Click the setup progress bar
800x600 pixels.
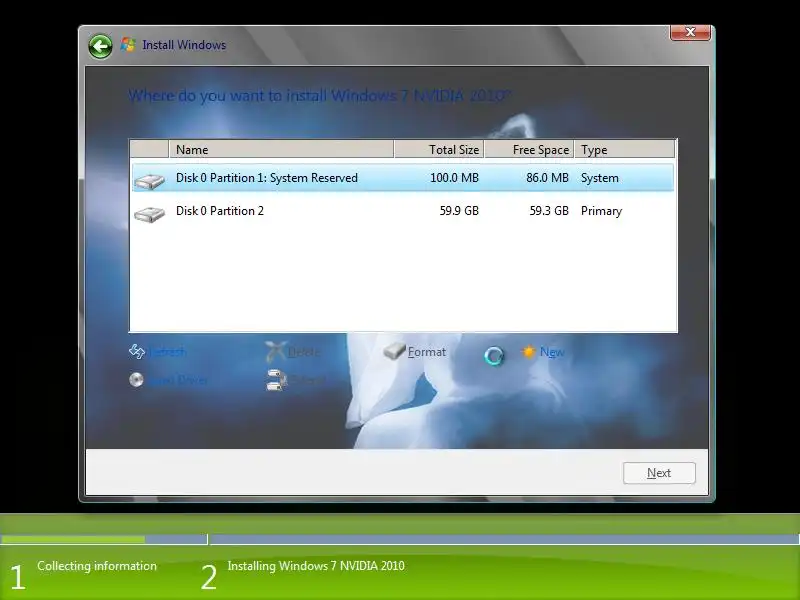point(400,539)
